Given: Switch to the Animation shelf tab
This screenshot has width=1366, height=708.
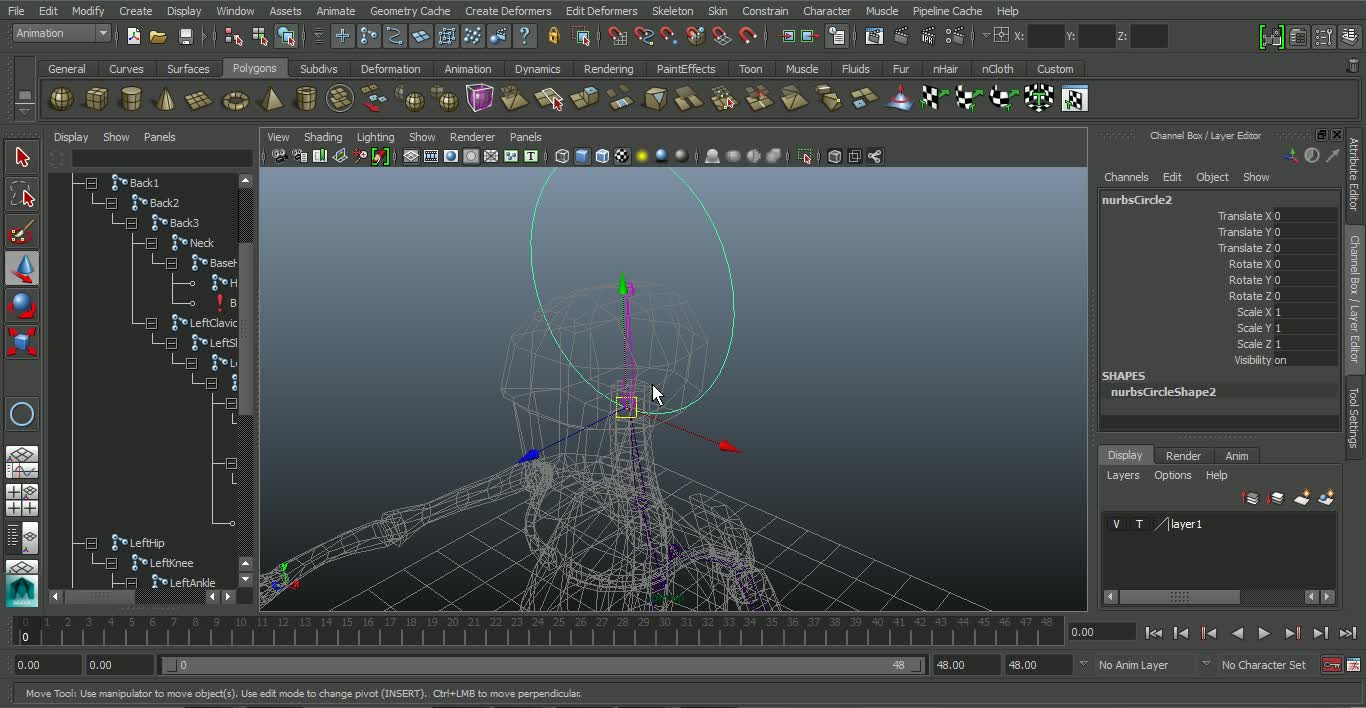Looking at the screenshot, I should (x=467, y=69).
